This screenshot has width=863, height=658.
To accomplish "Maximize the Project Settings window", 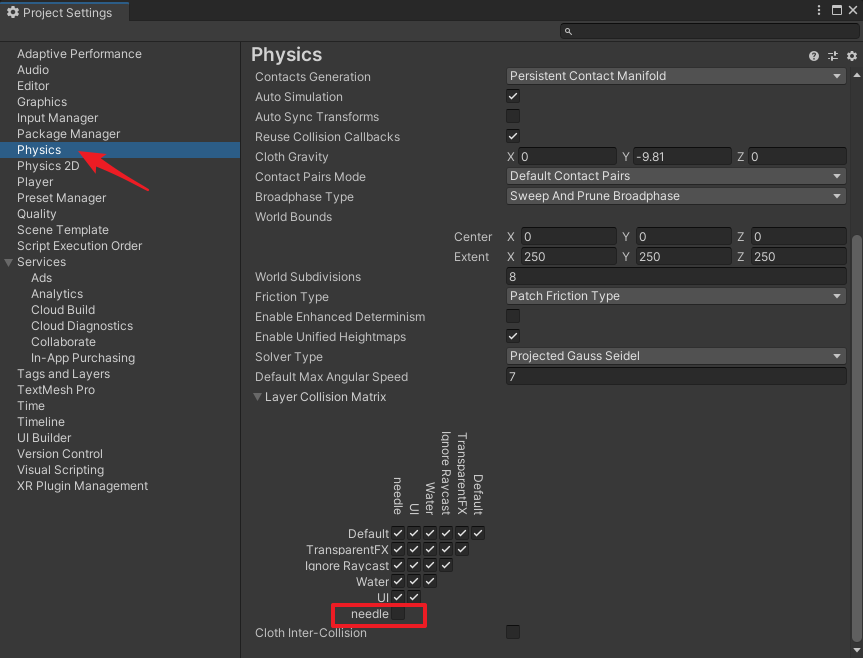I will pos(837,10).
